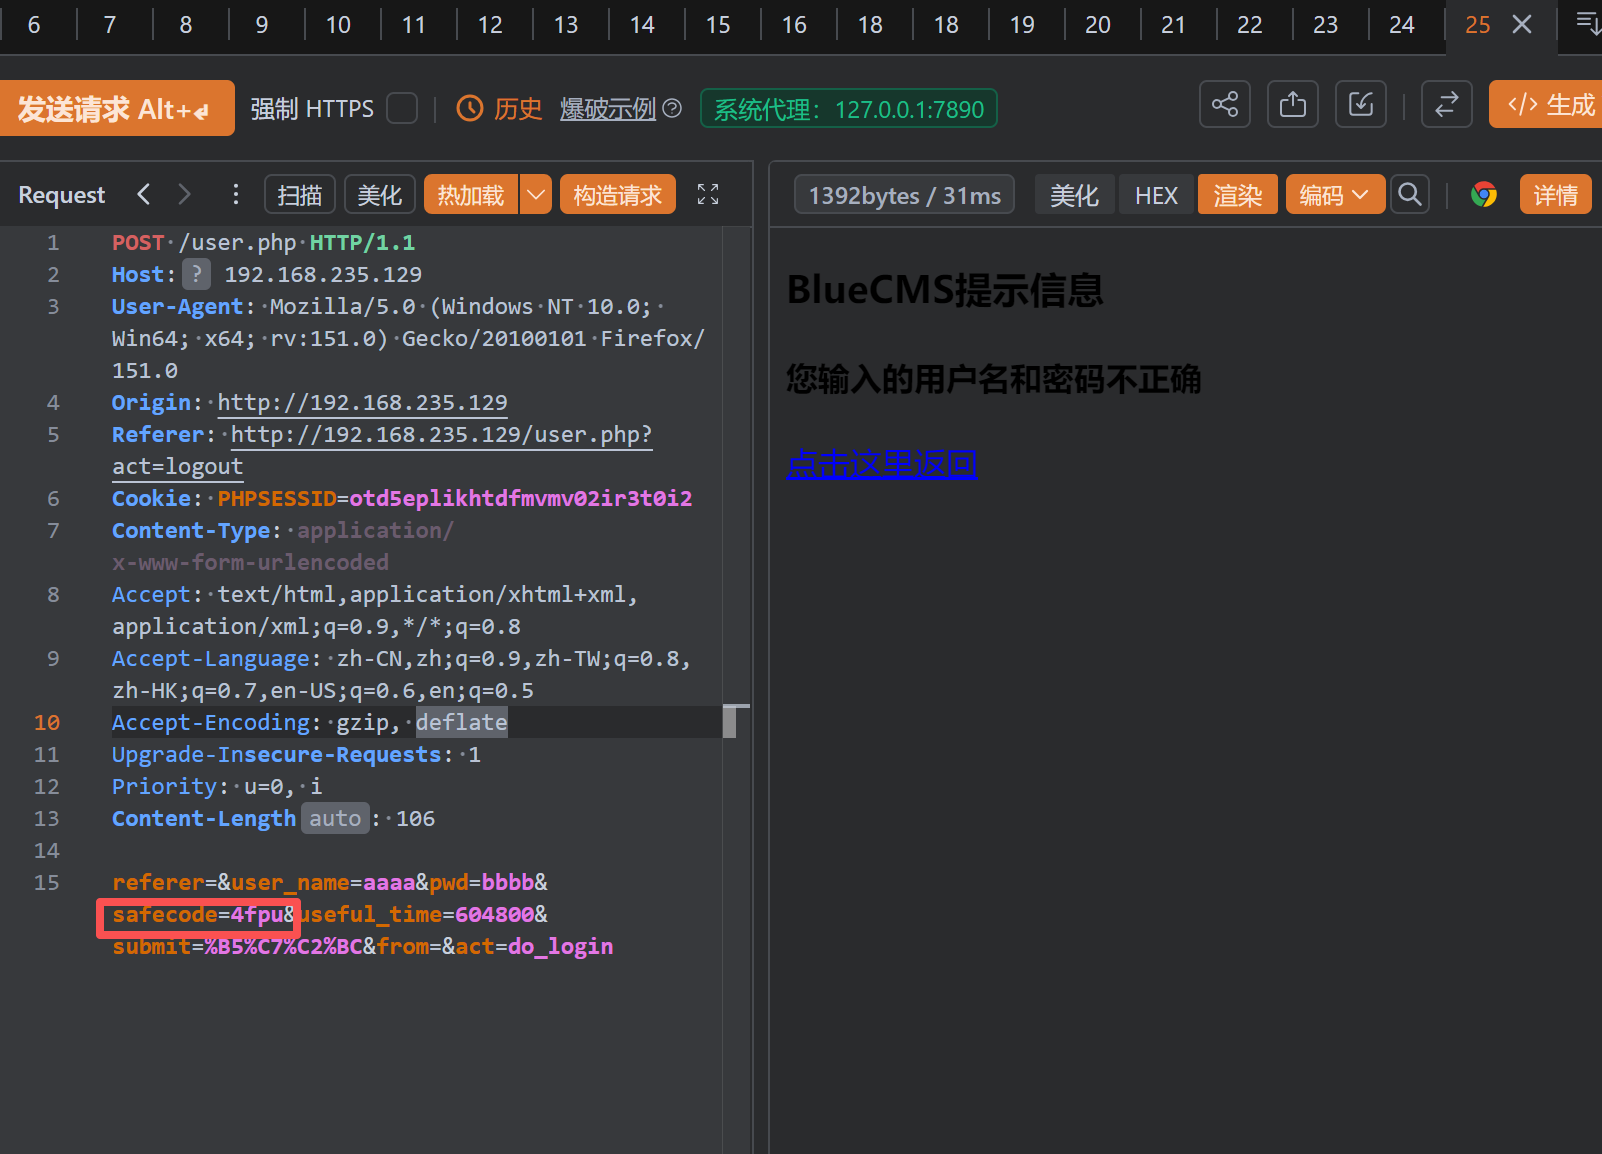The image size is (1602, 1154).
Task: Expand the Request editor to fullscreen
Action: click(x=708, y=194)
